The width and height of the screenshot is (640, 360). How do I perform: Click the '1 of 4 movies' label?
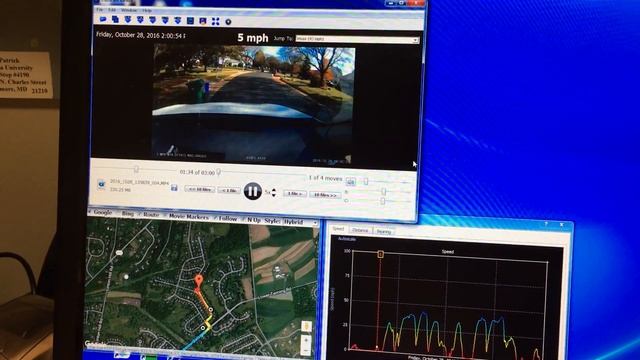[x=325, y=178]
